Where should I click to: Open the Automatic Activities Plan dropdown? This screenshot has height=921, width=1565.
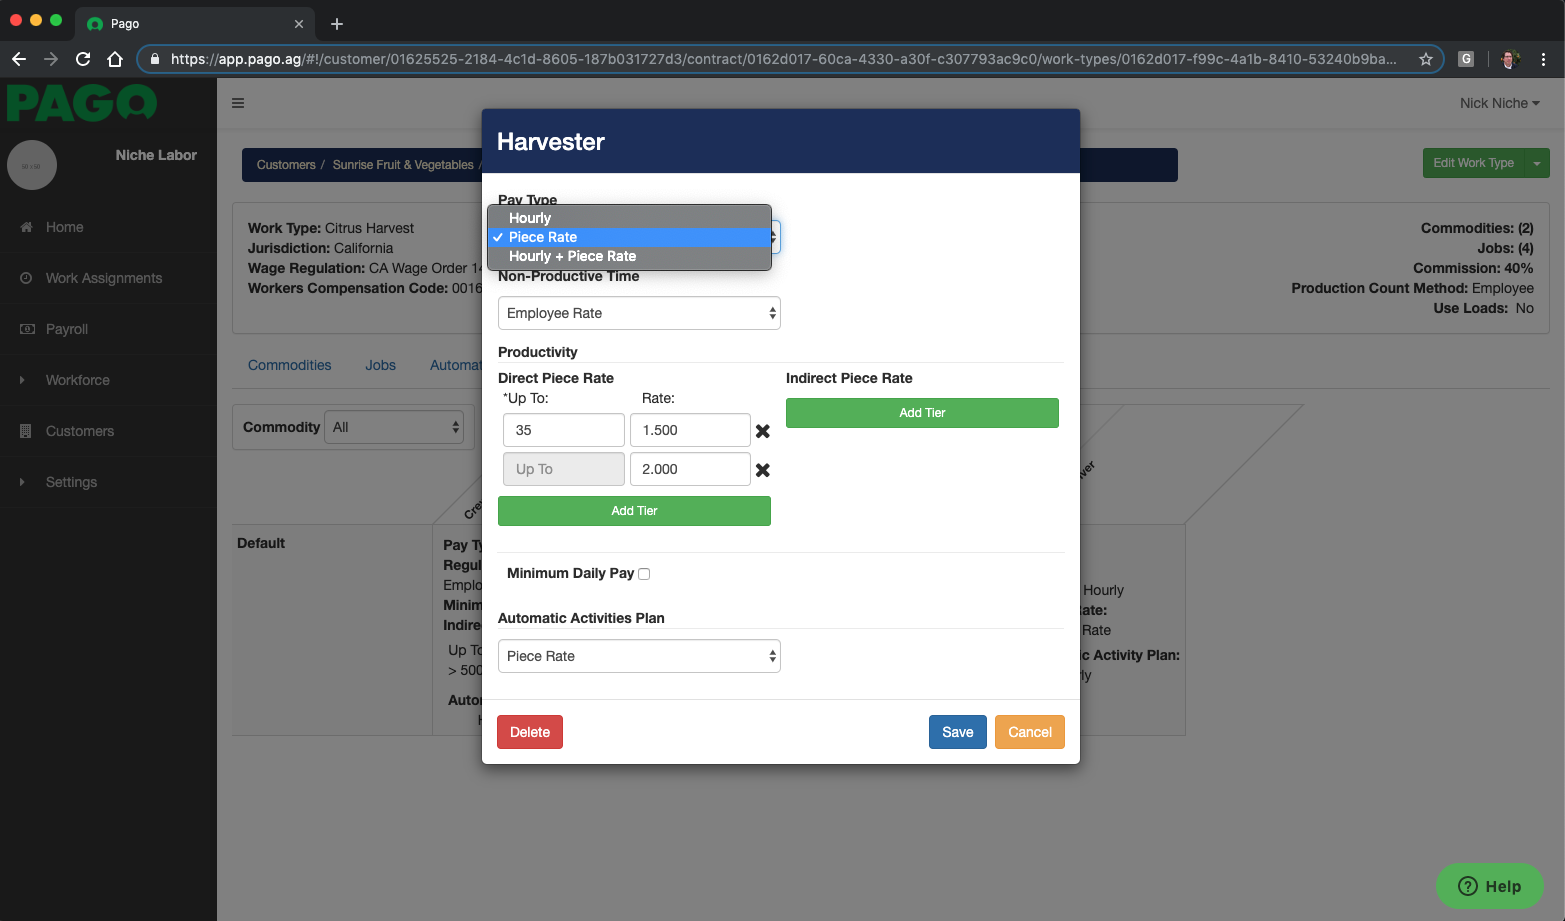click(639, 655)
